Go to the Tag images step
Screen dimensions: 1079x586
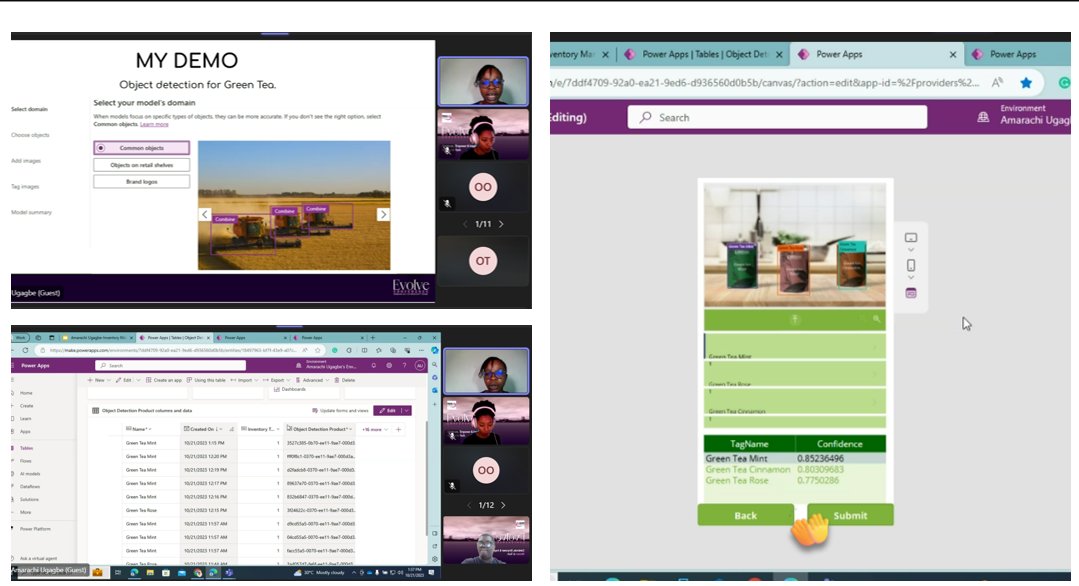(25, 186)
